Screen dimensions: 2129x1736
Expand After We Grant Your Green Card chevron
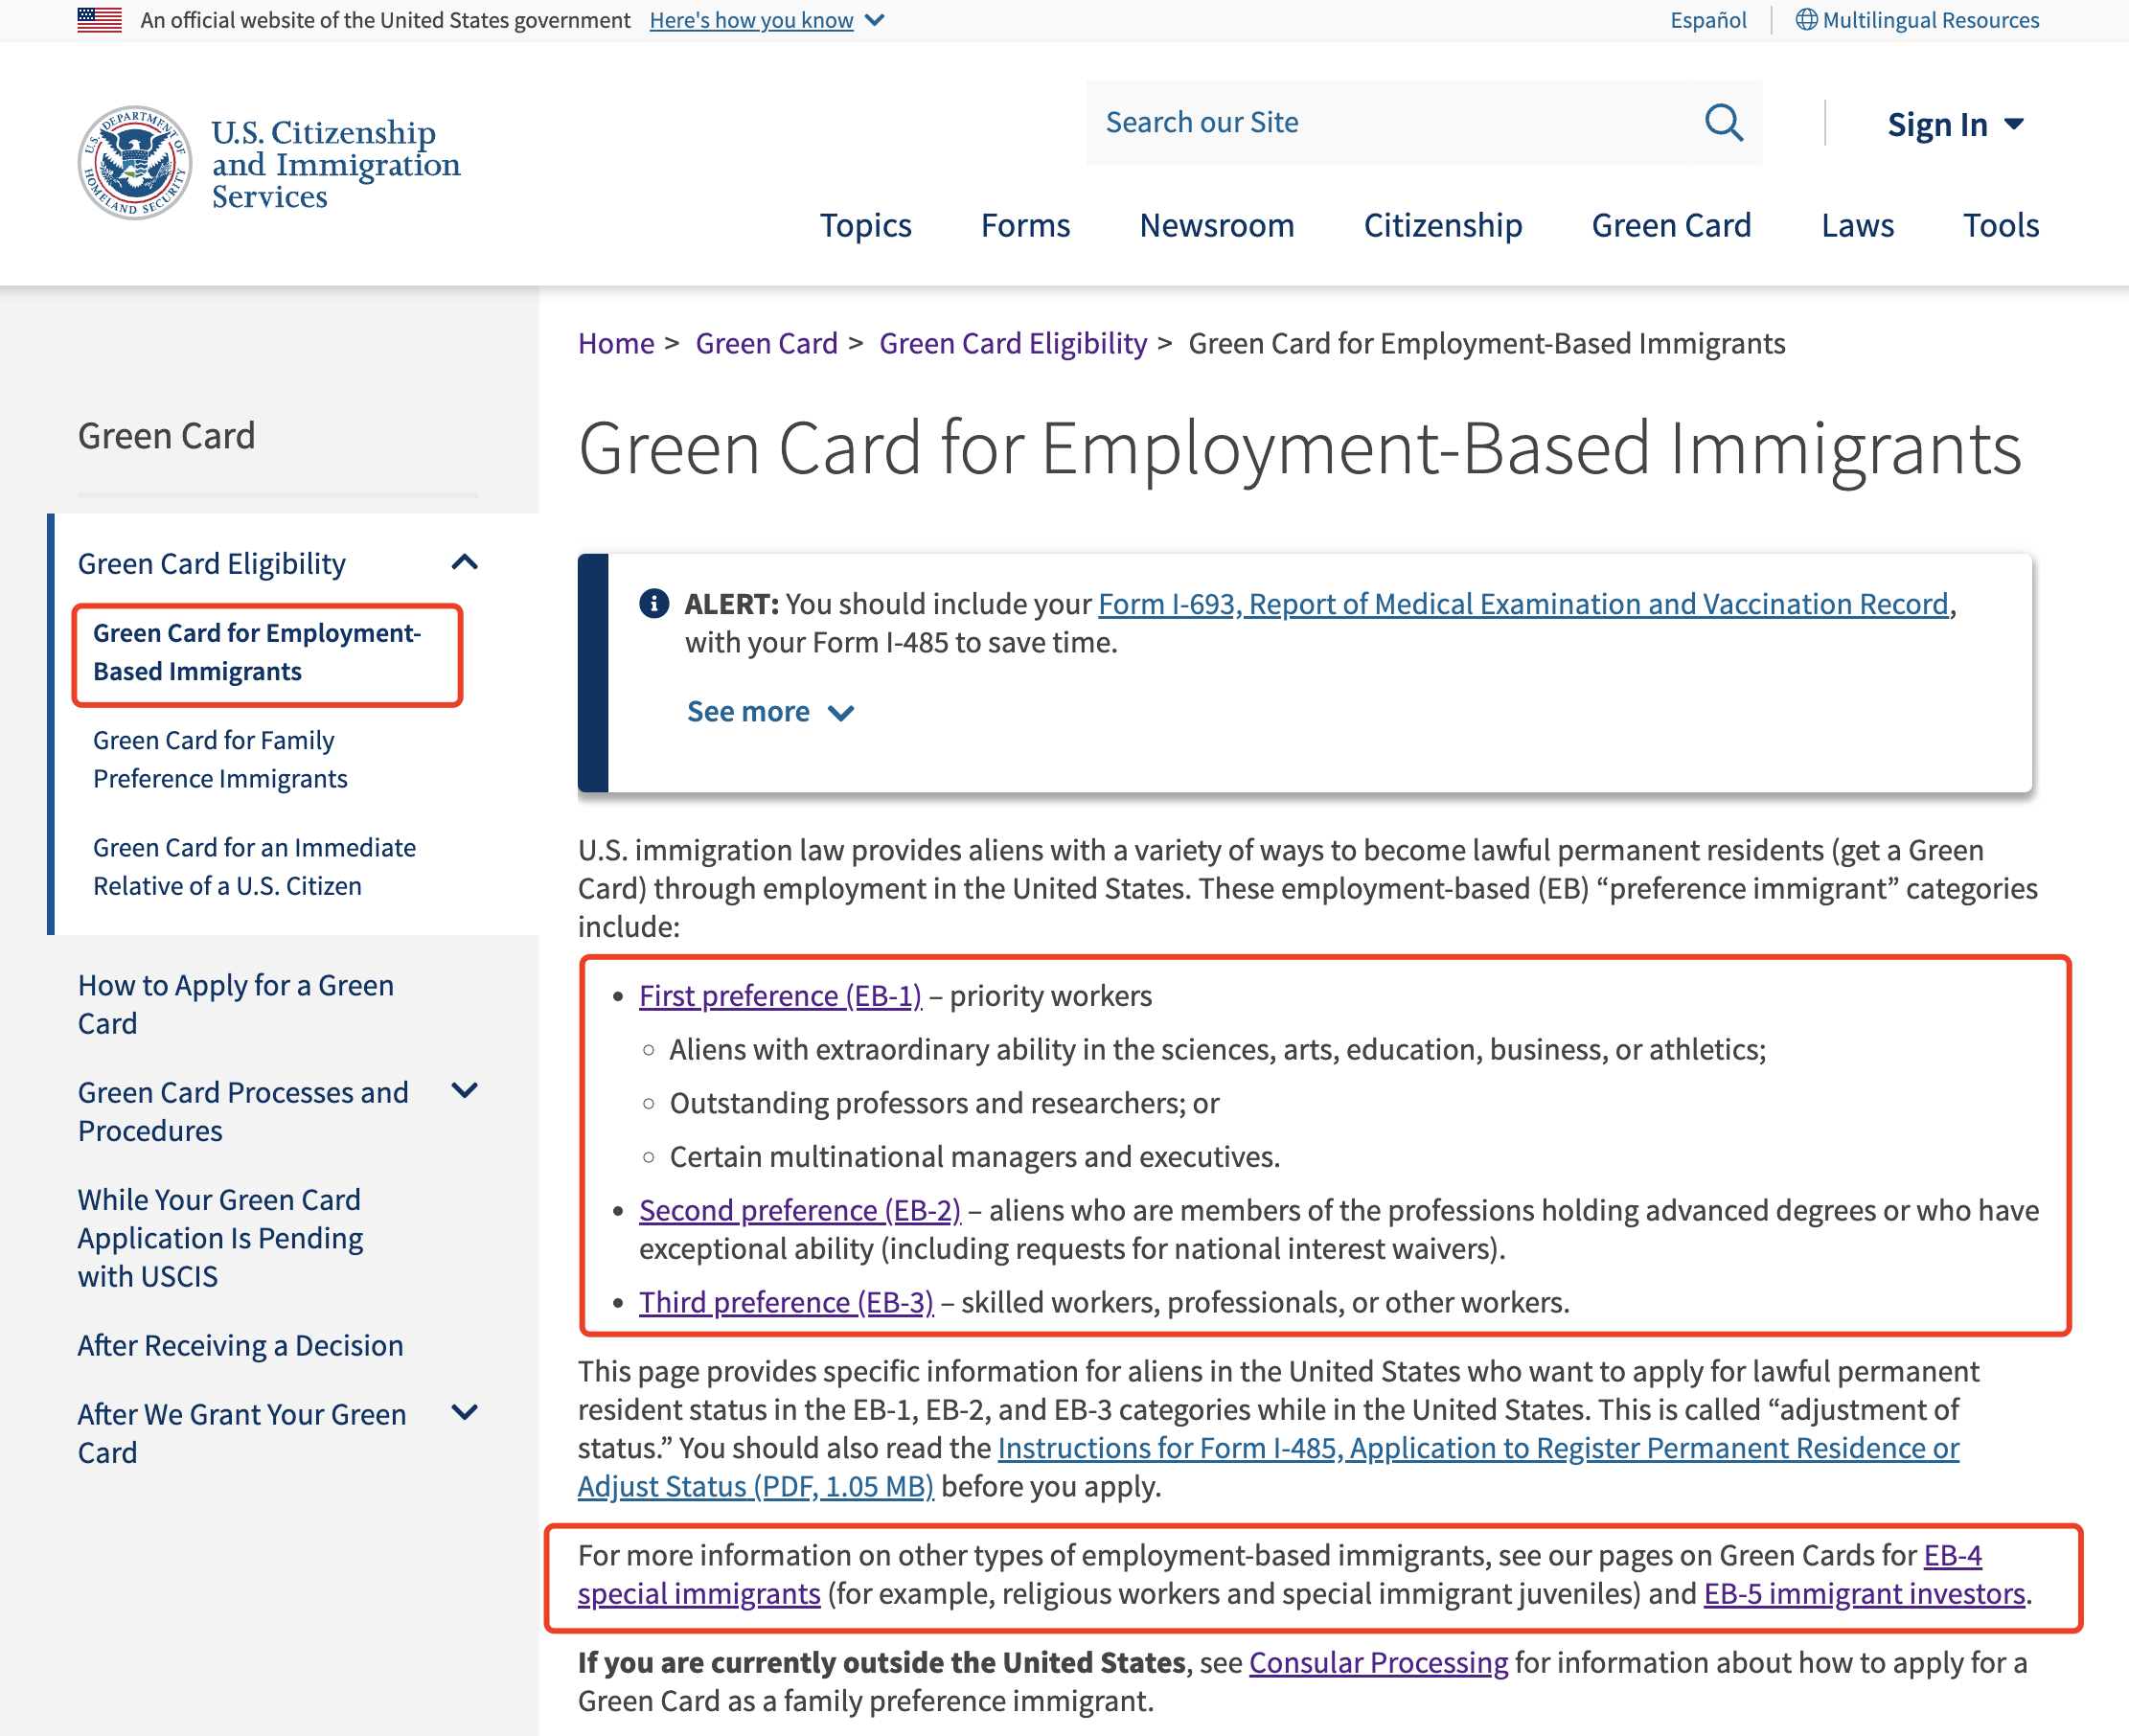click(465, 1412)
